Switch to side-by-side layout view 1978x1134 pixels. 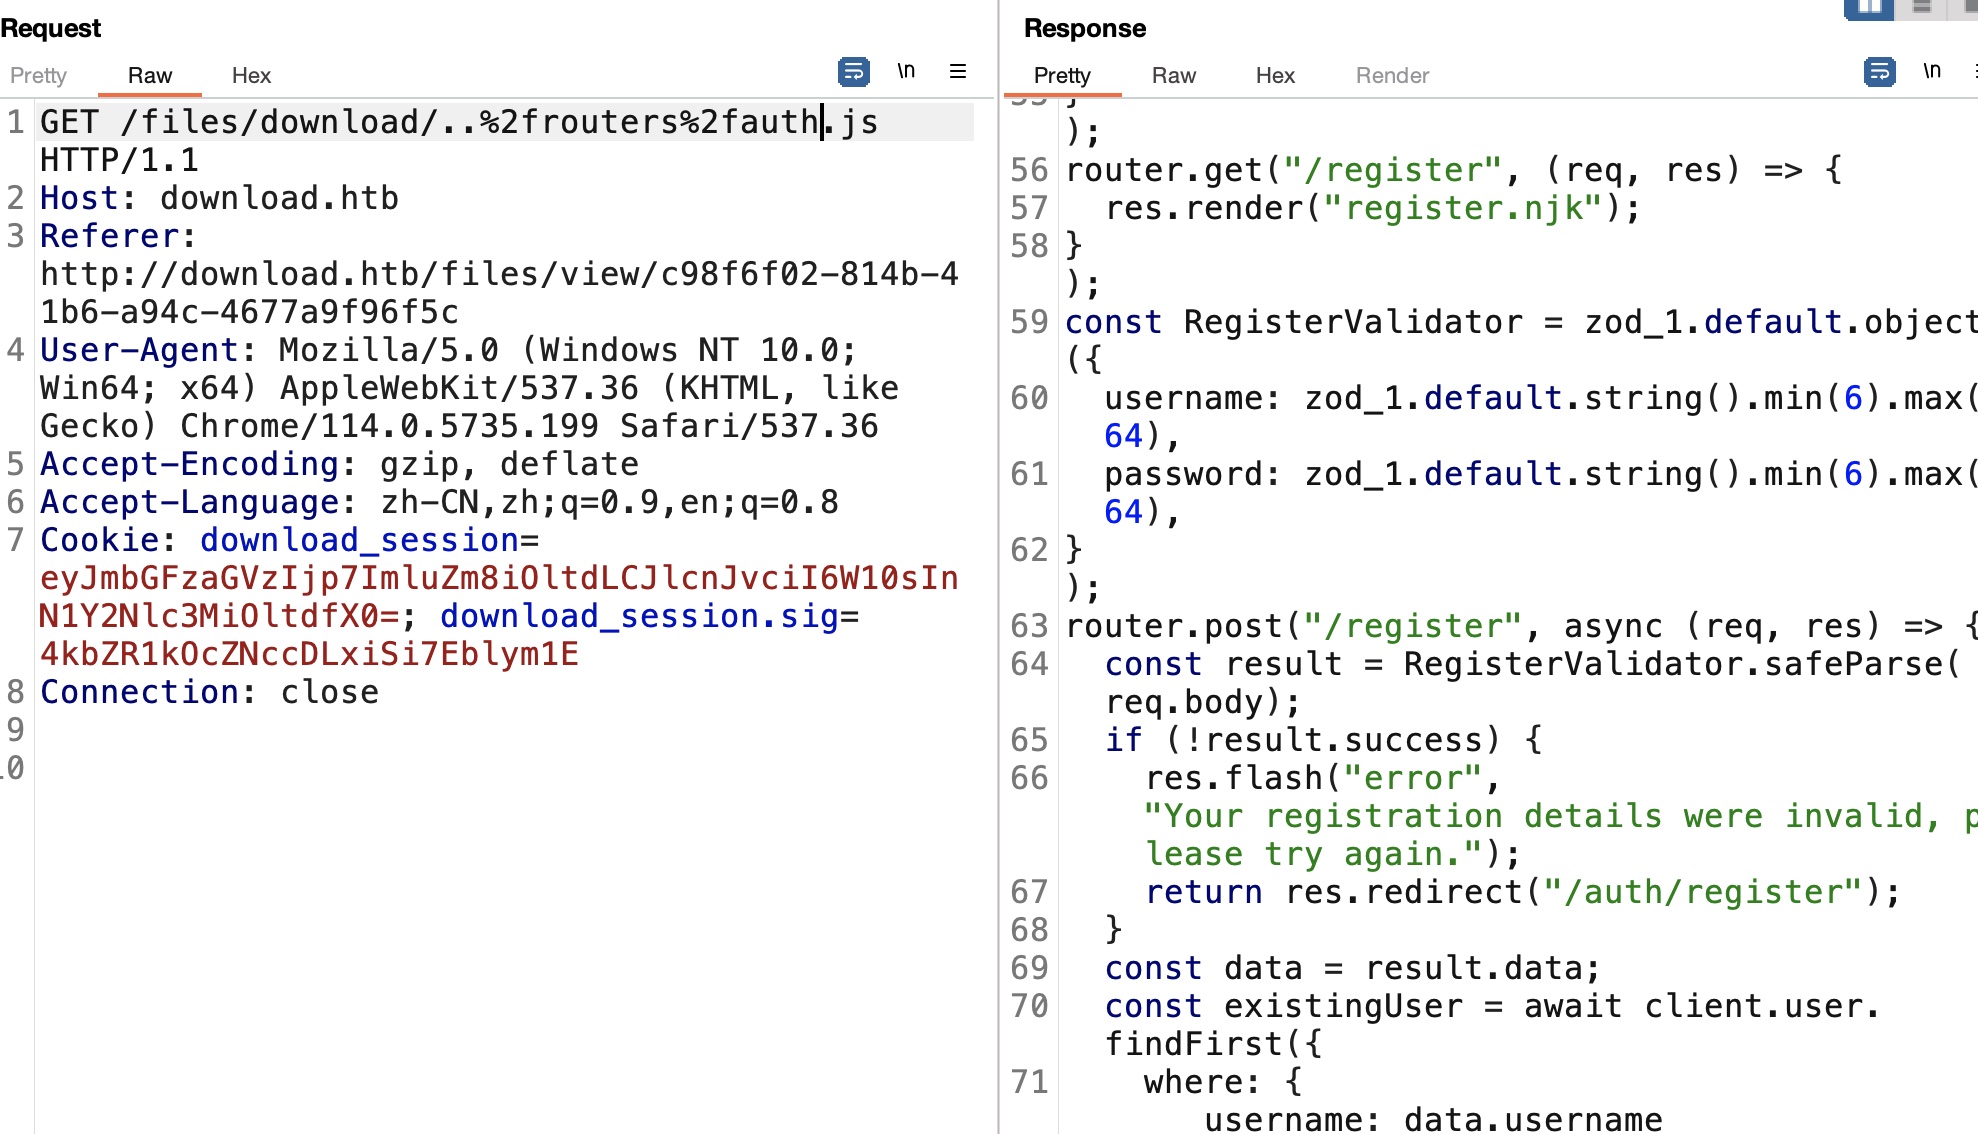1868,8
